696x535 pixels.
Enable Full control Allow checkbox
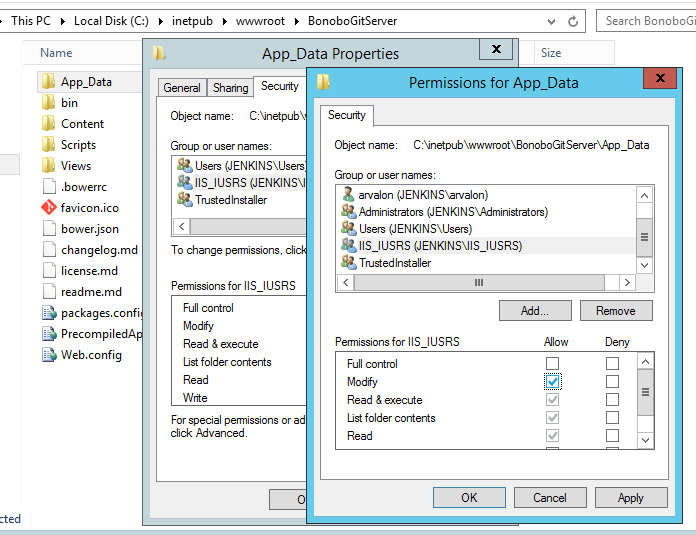point(553,364)
